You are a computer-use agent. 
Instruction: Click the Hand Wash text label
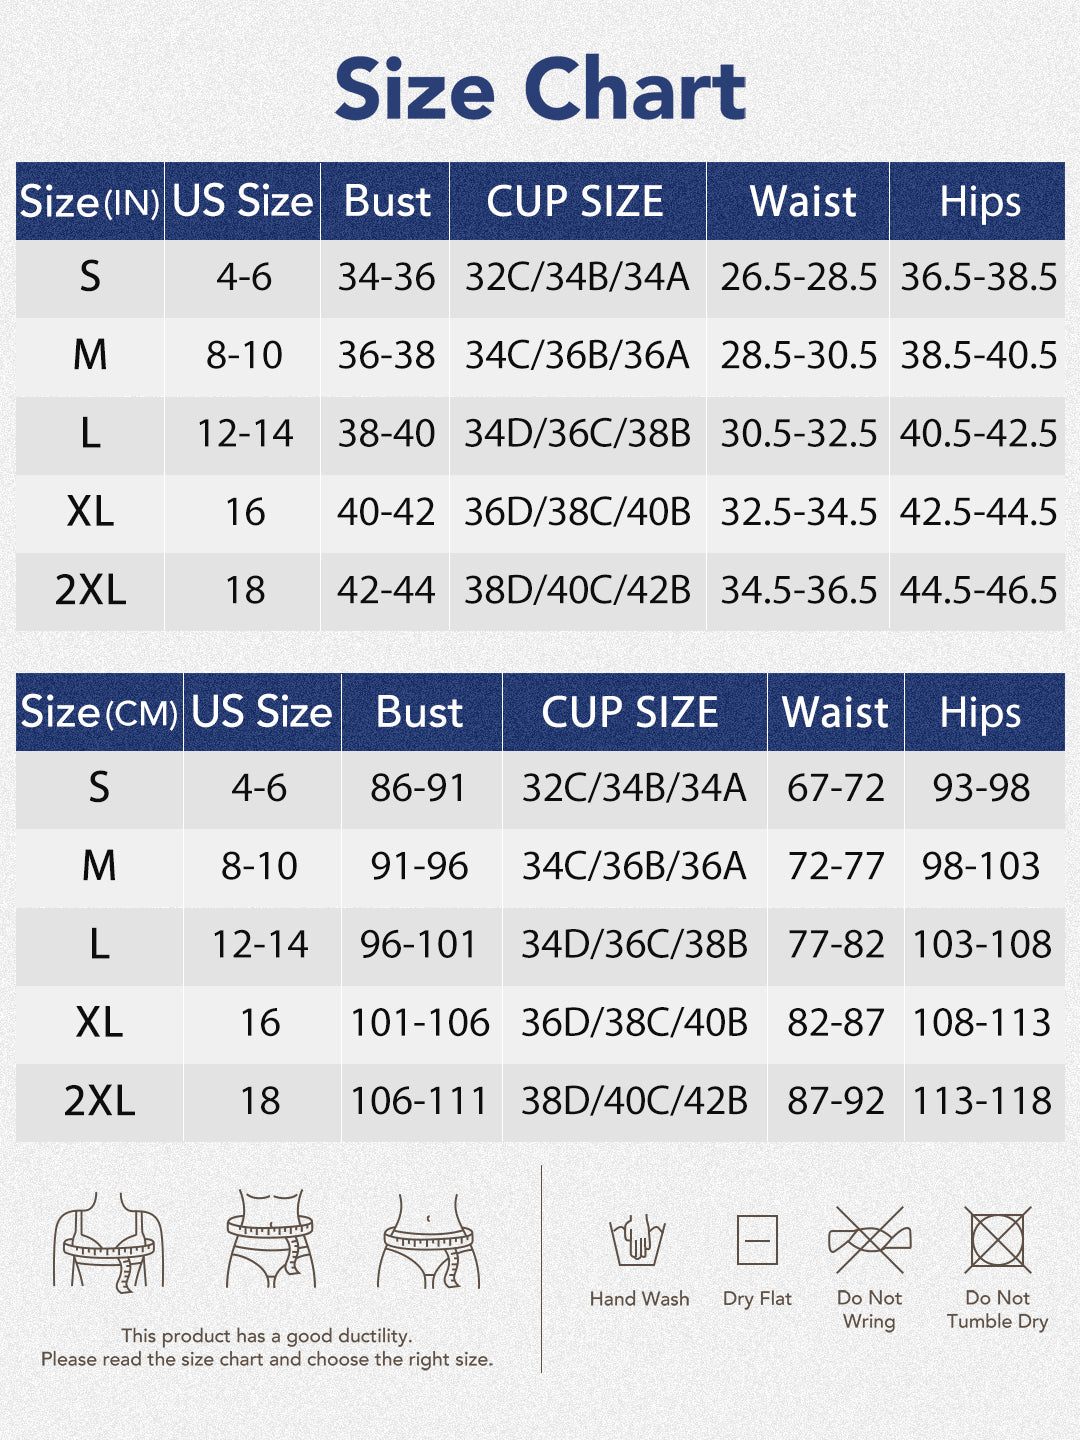click(x=639, y=1299)
